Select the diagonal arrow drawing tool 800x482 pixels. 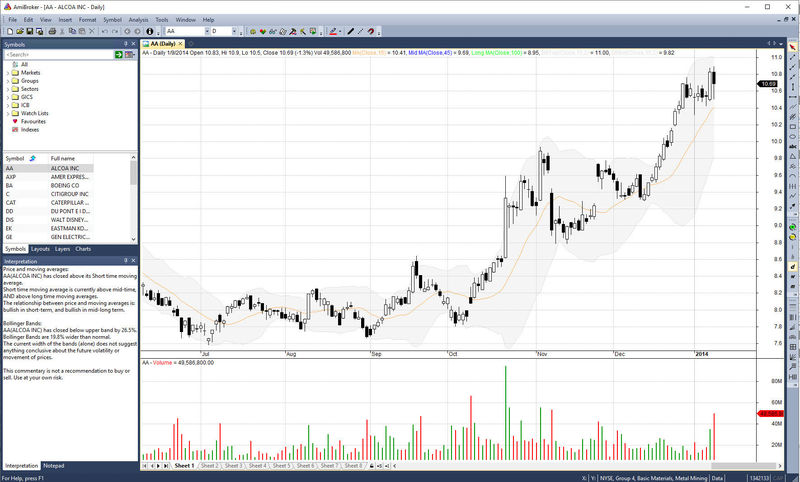coord(792,206)
